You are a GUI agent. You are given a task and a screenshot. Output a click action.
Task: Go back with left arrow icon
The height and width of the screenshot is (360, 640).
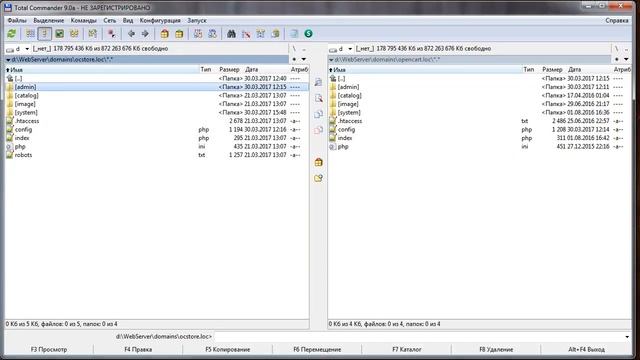pyautogui.click(x=131, y=34)
